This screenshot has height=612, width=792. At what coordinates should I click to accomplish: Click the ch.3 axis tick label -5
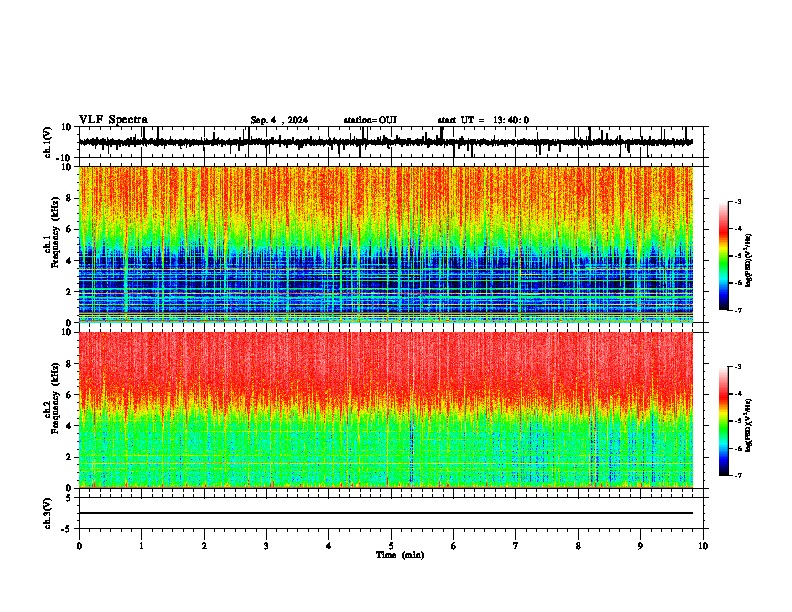tap(67, 529)
